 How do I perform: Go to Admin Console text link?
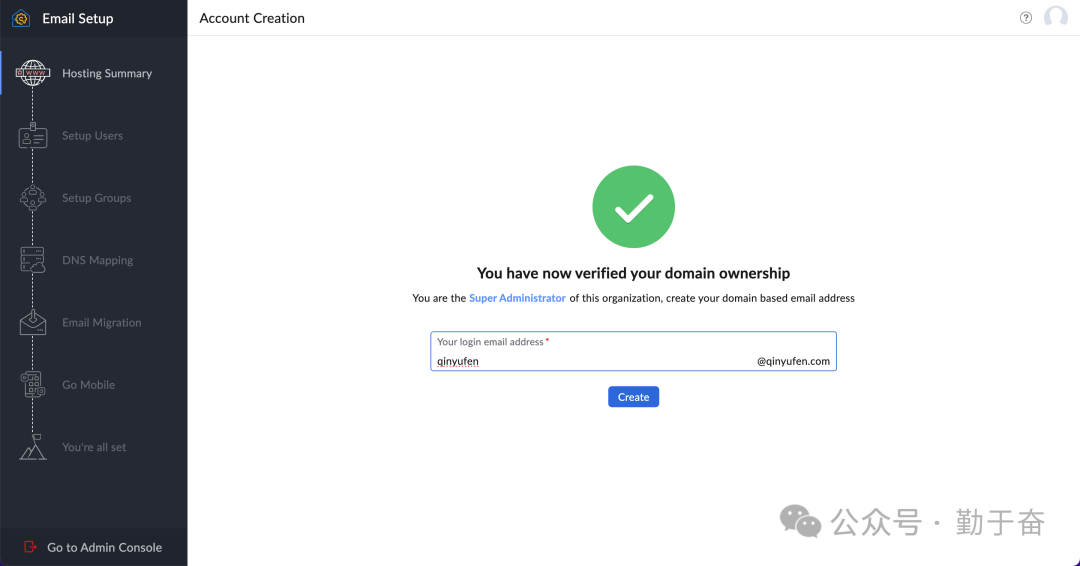pyautogui.click(x=104, y=547)
